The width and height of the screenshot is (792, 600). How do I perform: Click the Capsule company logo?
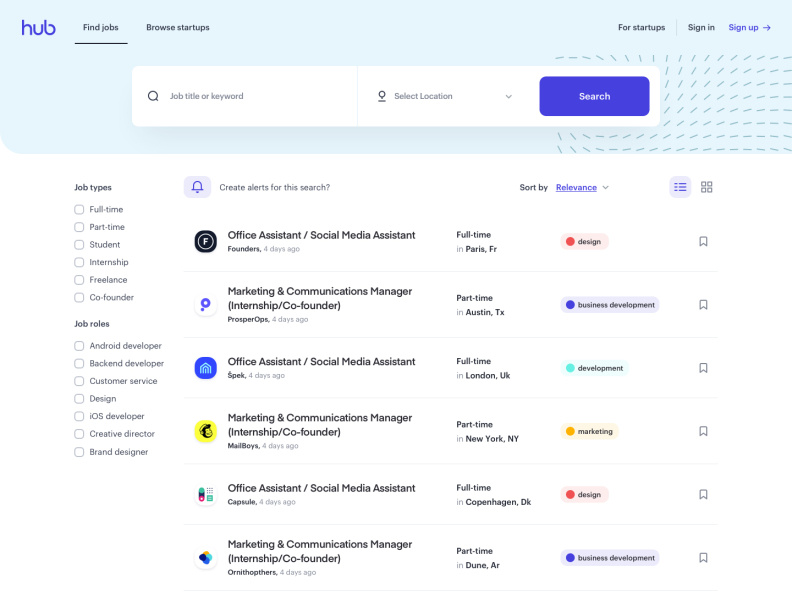206,494
